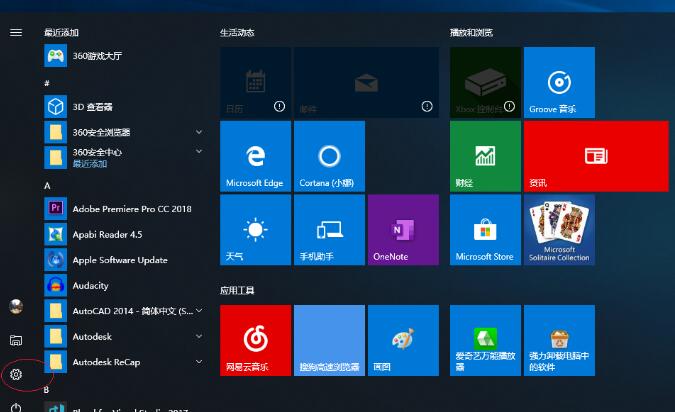The height and width of the screenshot is (412, 675).
Task: Launch Apple Software Update
Action: (x=123, y=260)
